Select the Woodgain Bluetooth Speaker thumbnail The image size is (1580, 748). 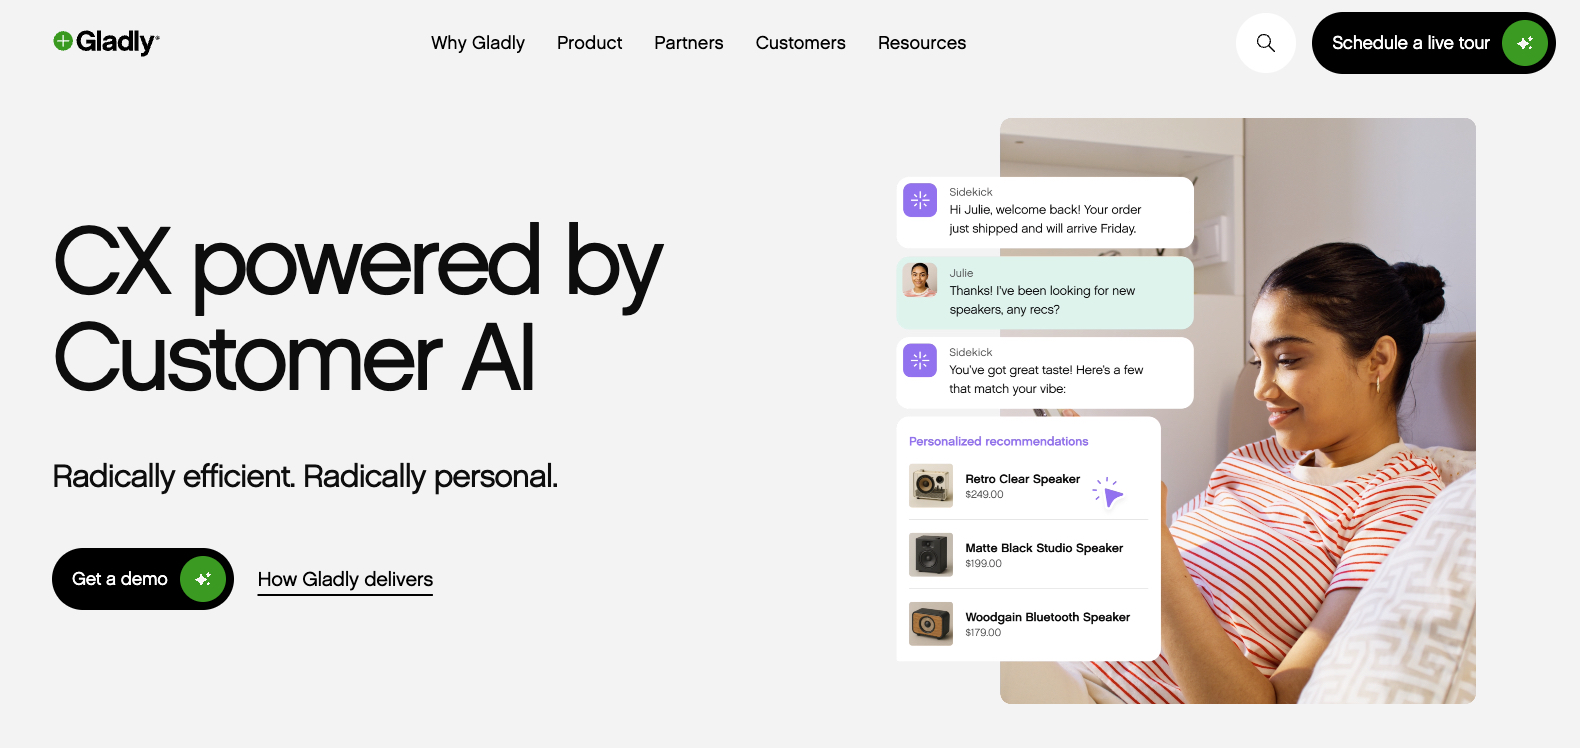(x=931, y=624)
